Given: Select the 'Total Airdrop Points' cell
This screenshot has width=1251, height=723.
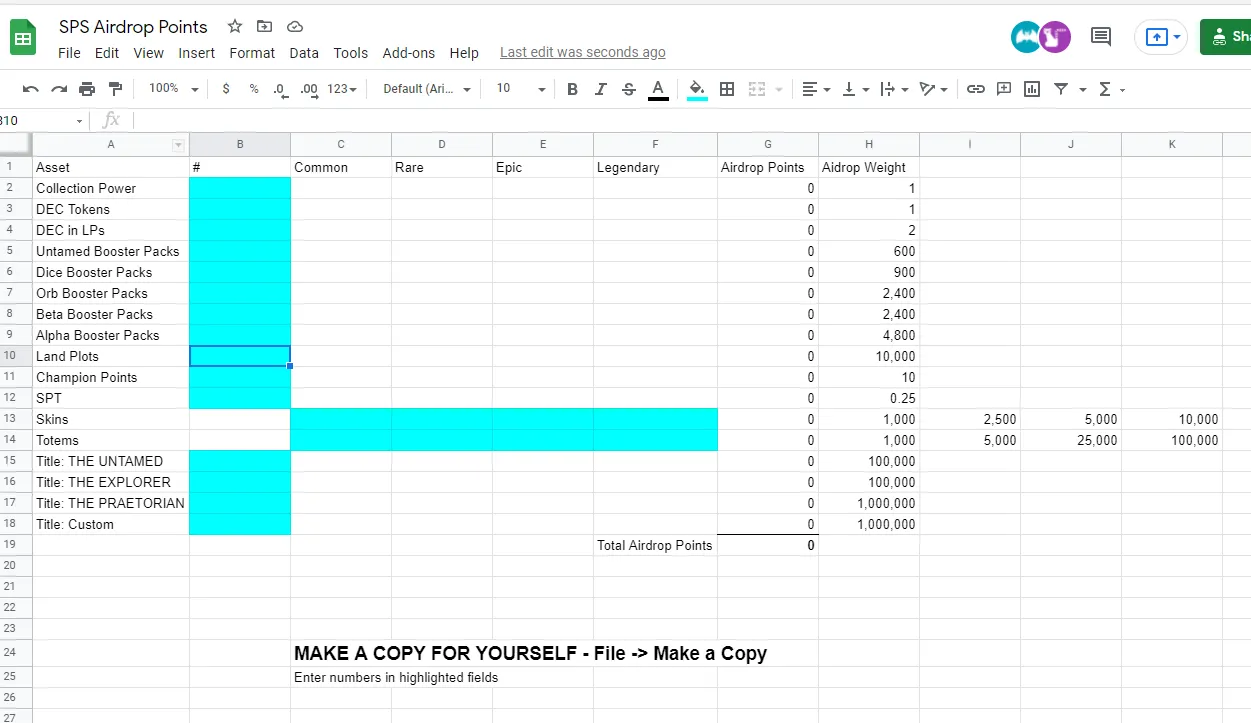Looking at the screenshot, I should 655,545.
